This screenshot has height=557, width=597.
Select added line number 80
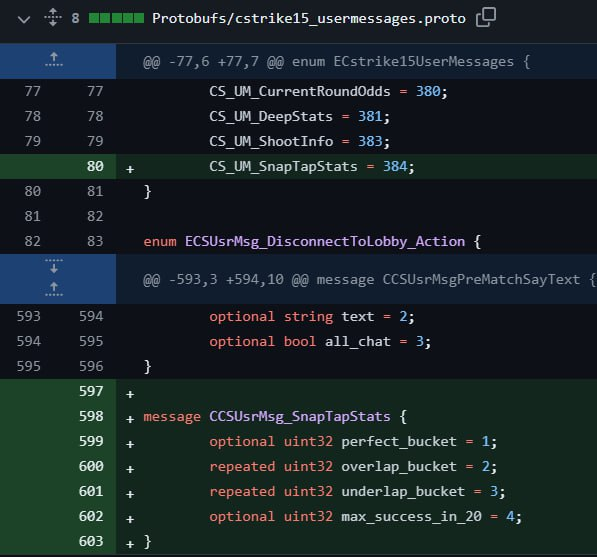point(95,166)
